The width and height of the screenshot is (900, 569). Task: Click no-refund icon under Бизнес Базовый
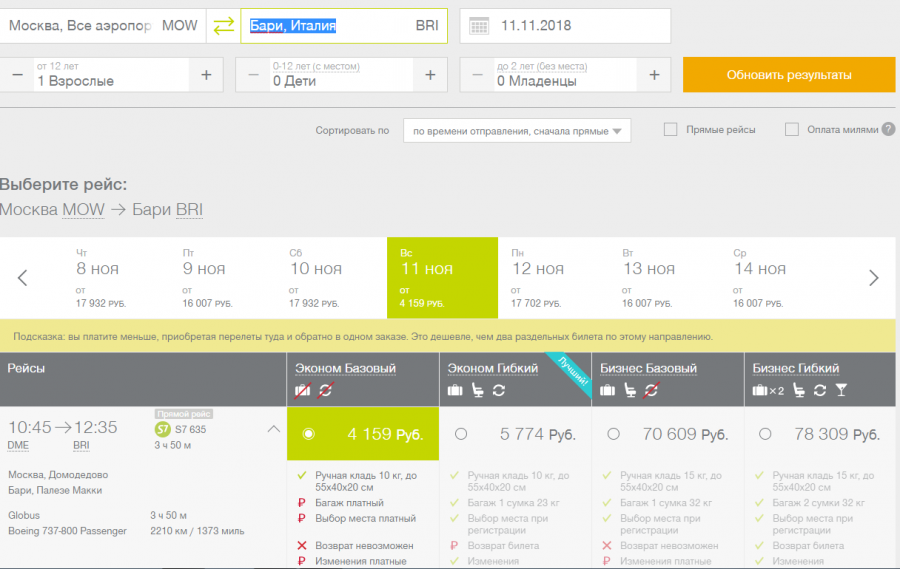coord(651,390)
